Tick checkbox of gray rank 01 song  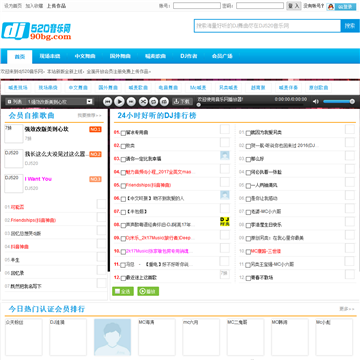(248, 133)
